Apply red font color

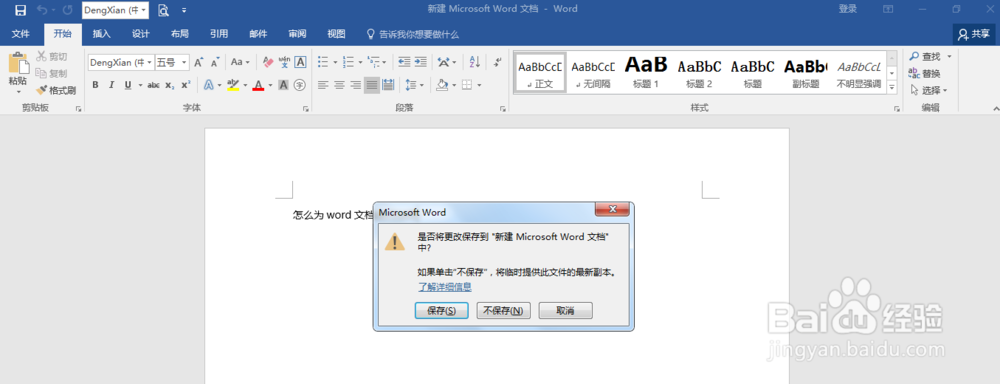pyautogui.click(x=258, y=85)
